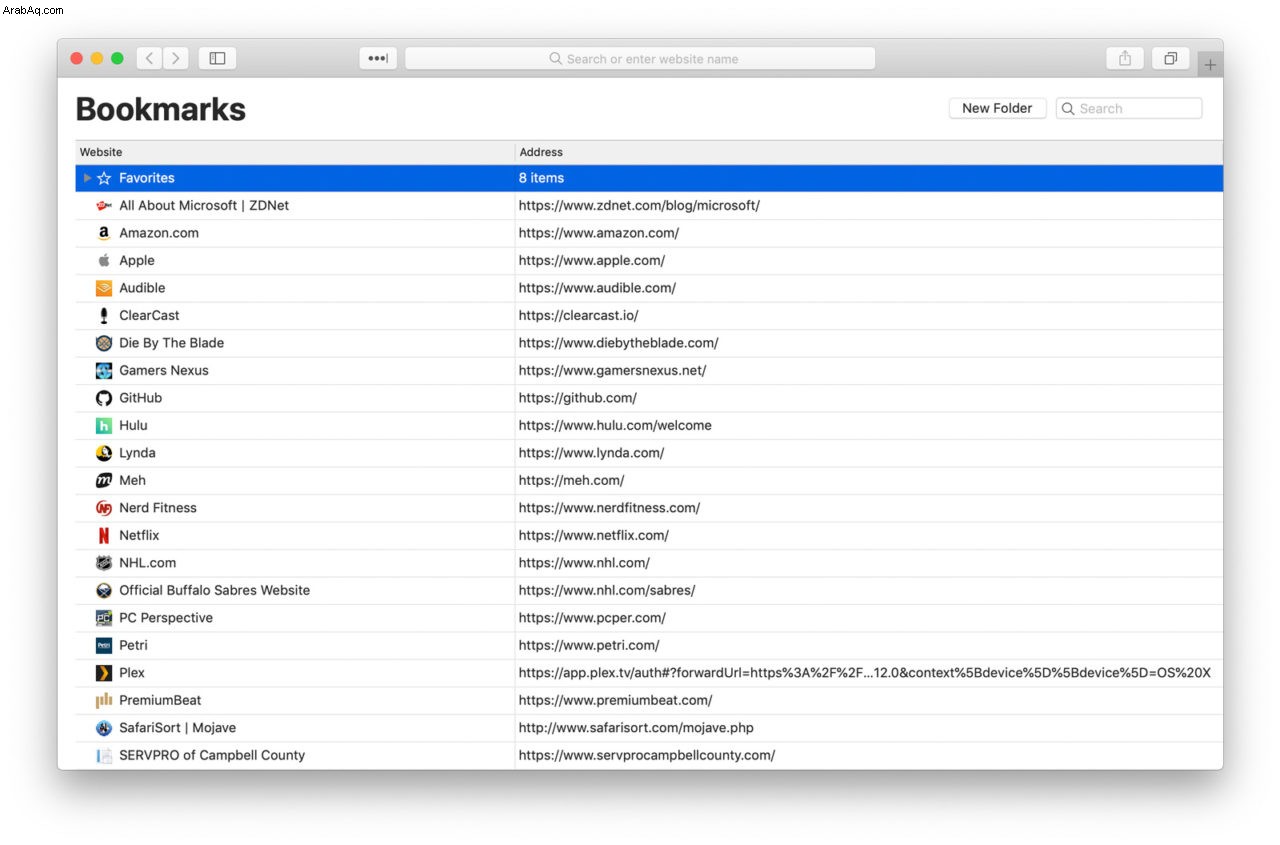
Task: Click the Die By The Blade favicon
Action: 104,343
